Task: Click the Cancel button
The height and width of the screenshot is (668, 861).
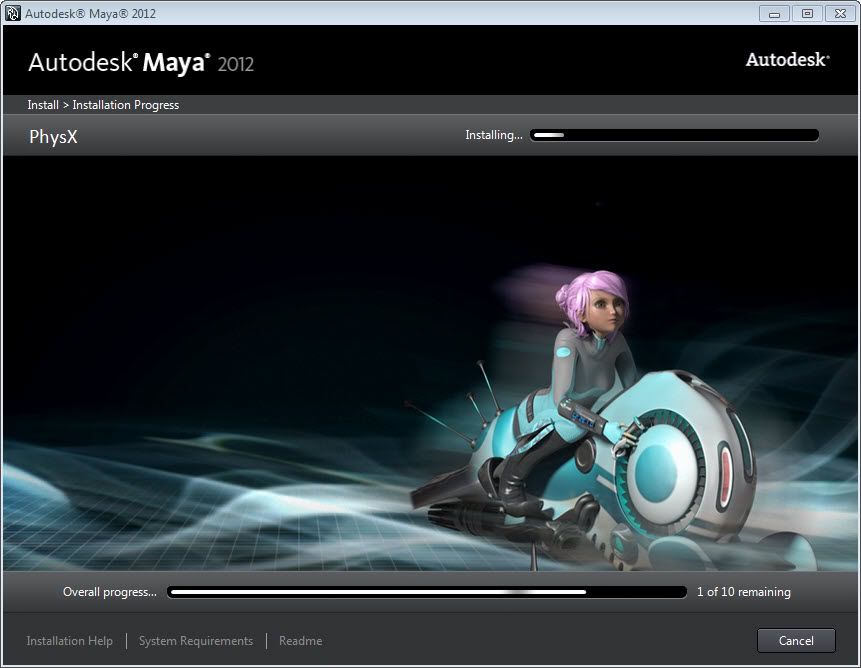Action: [796, 640]
